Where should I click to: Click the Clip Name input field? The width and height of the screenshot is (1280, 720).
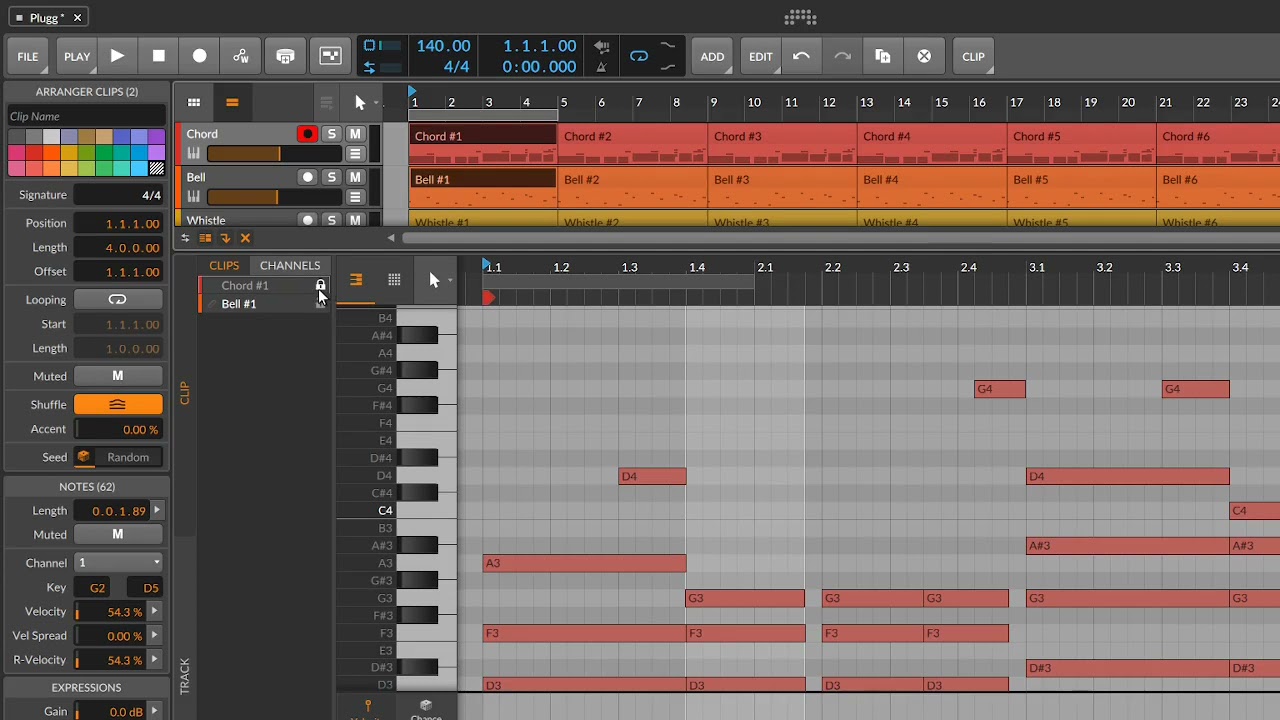[86, 116]
